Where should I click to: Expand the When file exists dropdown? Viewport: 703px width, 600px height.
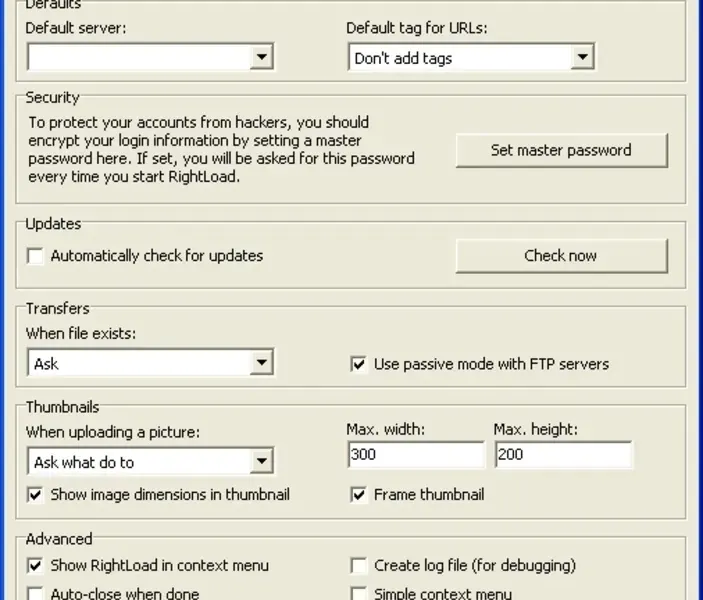[150, 363]
